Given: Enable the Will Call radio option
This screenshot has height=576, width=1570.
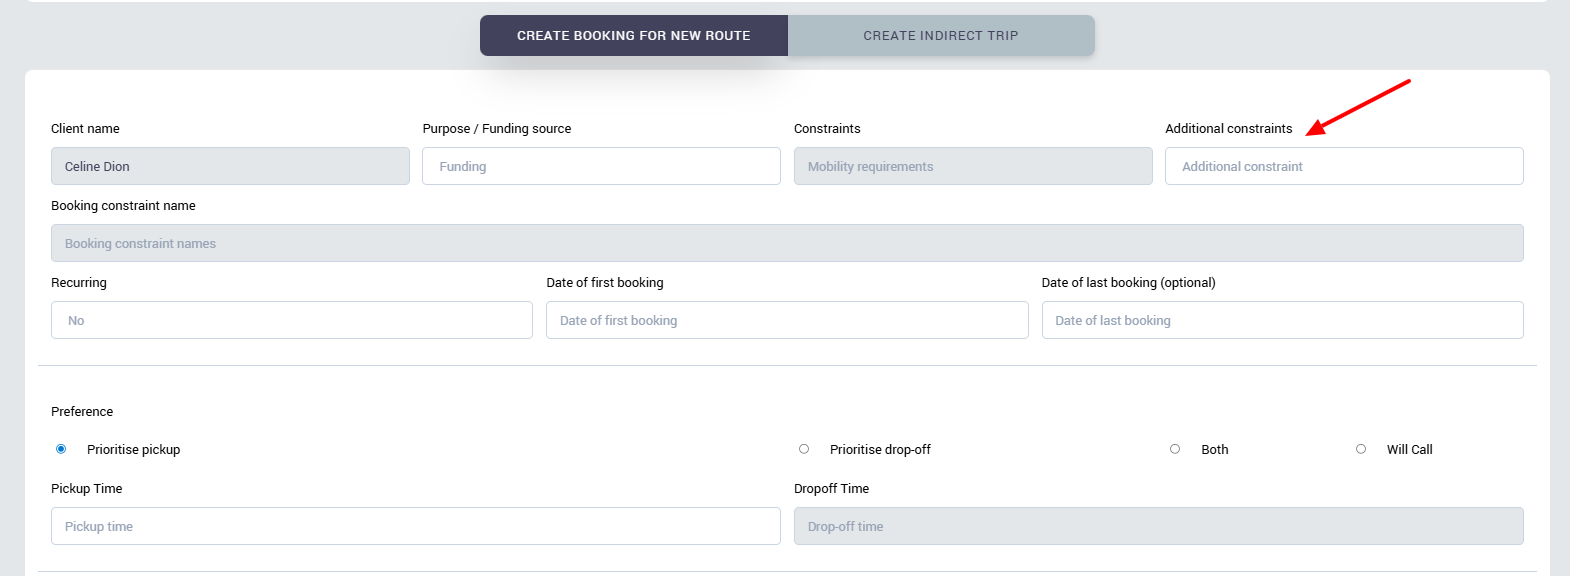Looking at the screenshot, I should tap(1361, 449).
